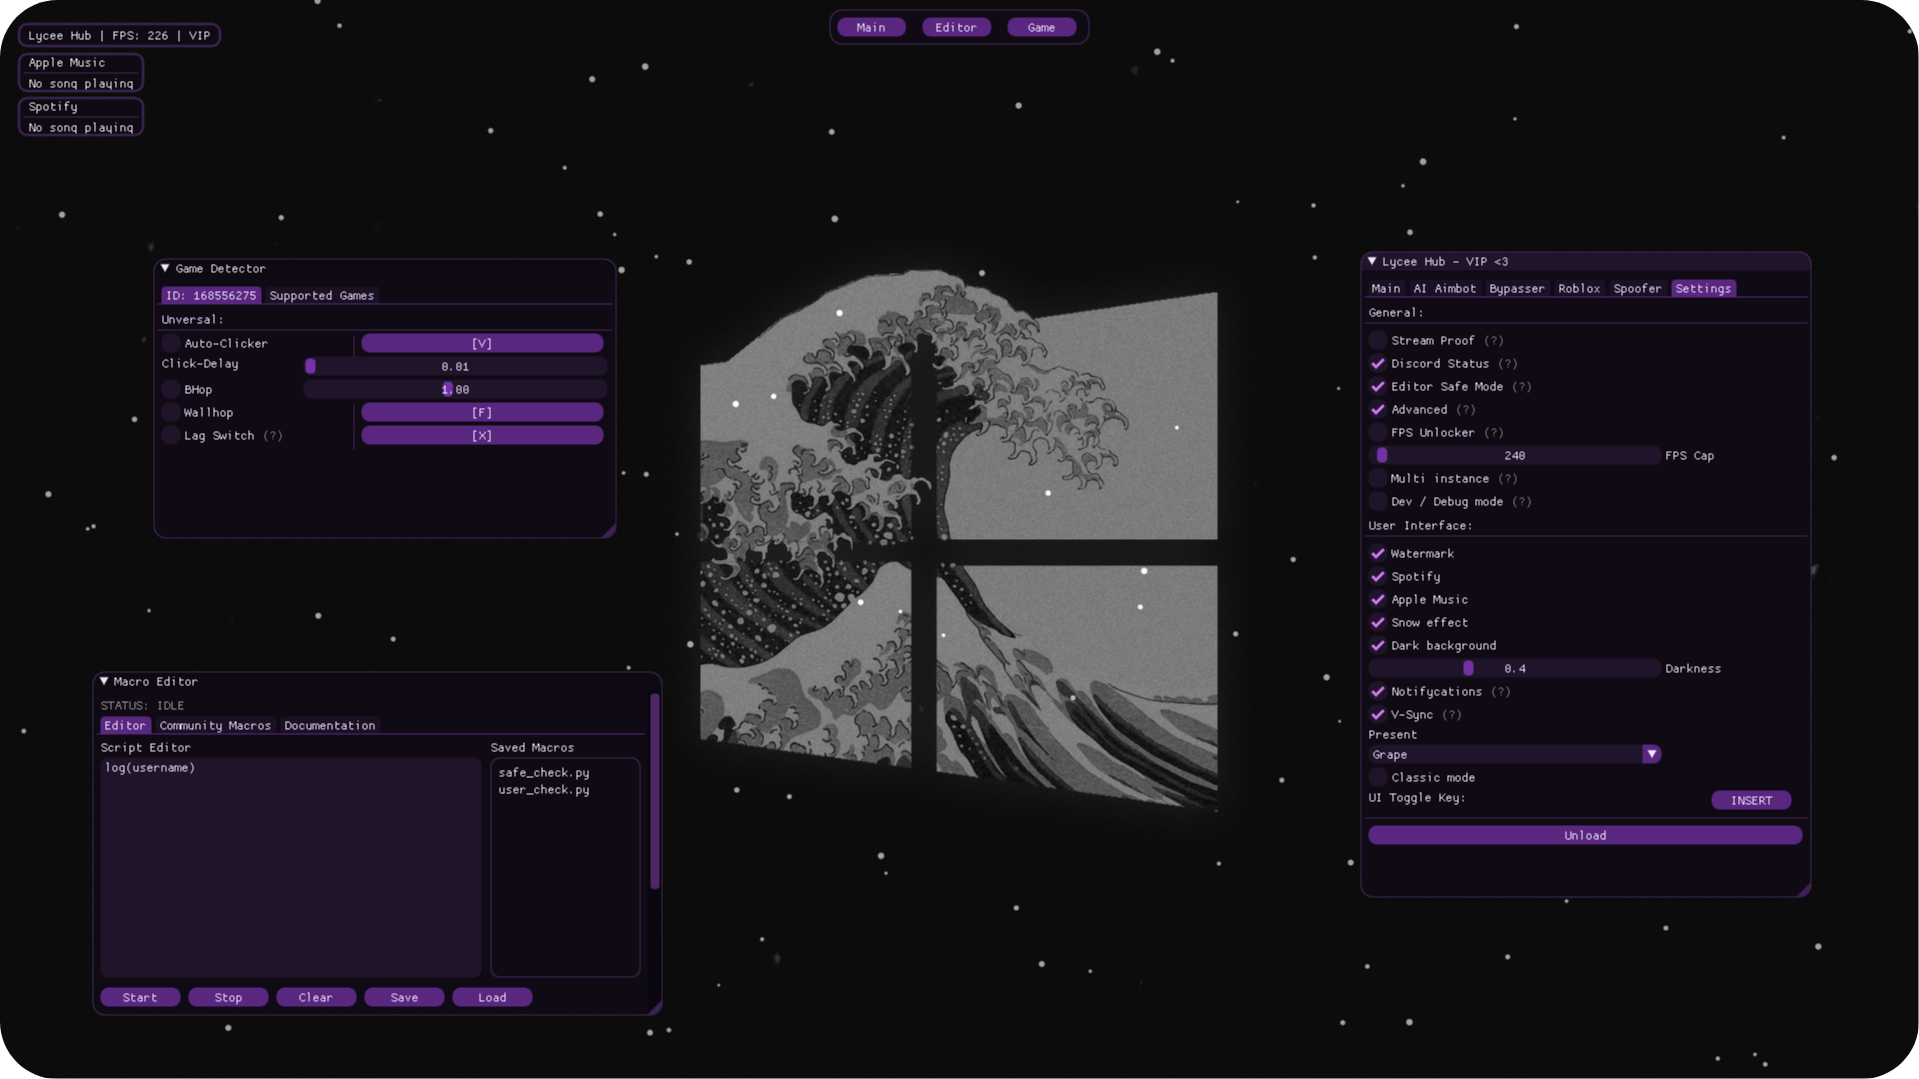Open the Supported Games tab
Screen dimensions: 1919x1079
coord(321,295)
